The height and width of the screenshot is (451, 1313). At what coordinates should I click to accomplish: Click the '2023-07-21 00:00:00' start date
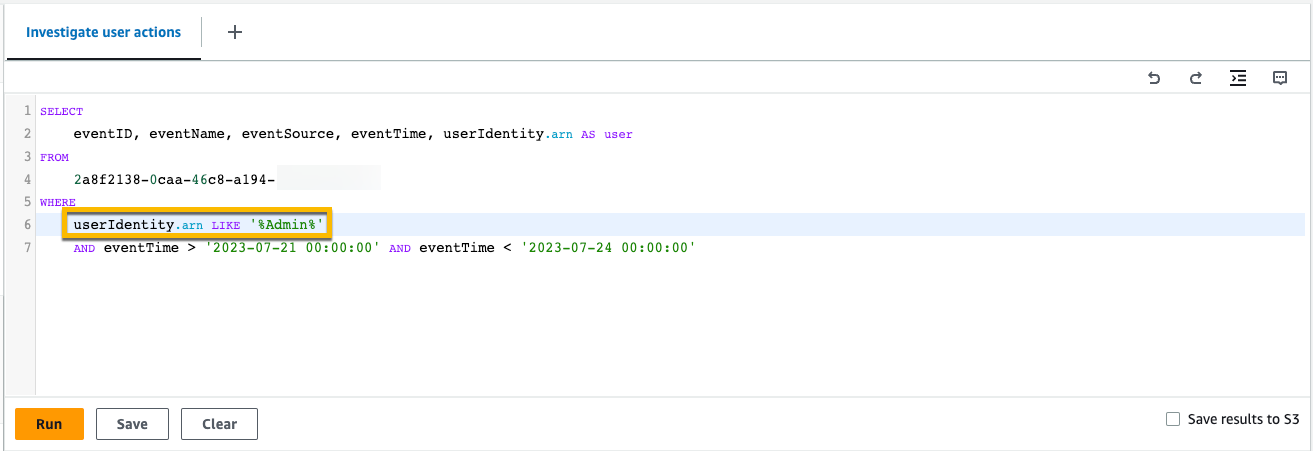pyautogui.click(x=292, y=248)
